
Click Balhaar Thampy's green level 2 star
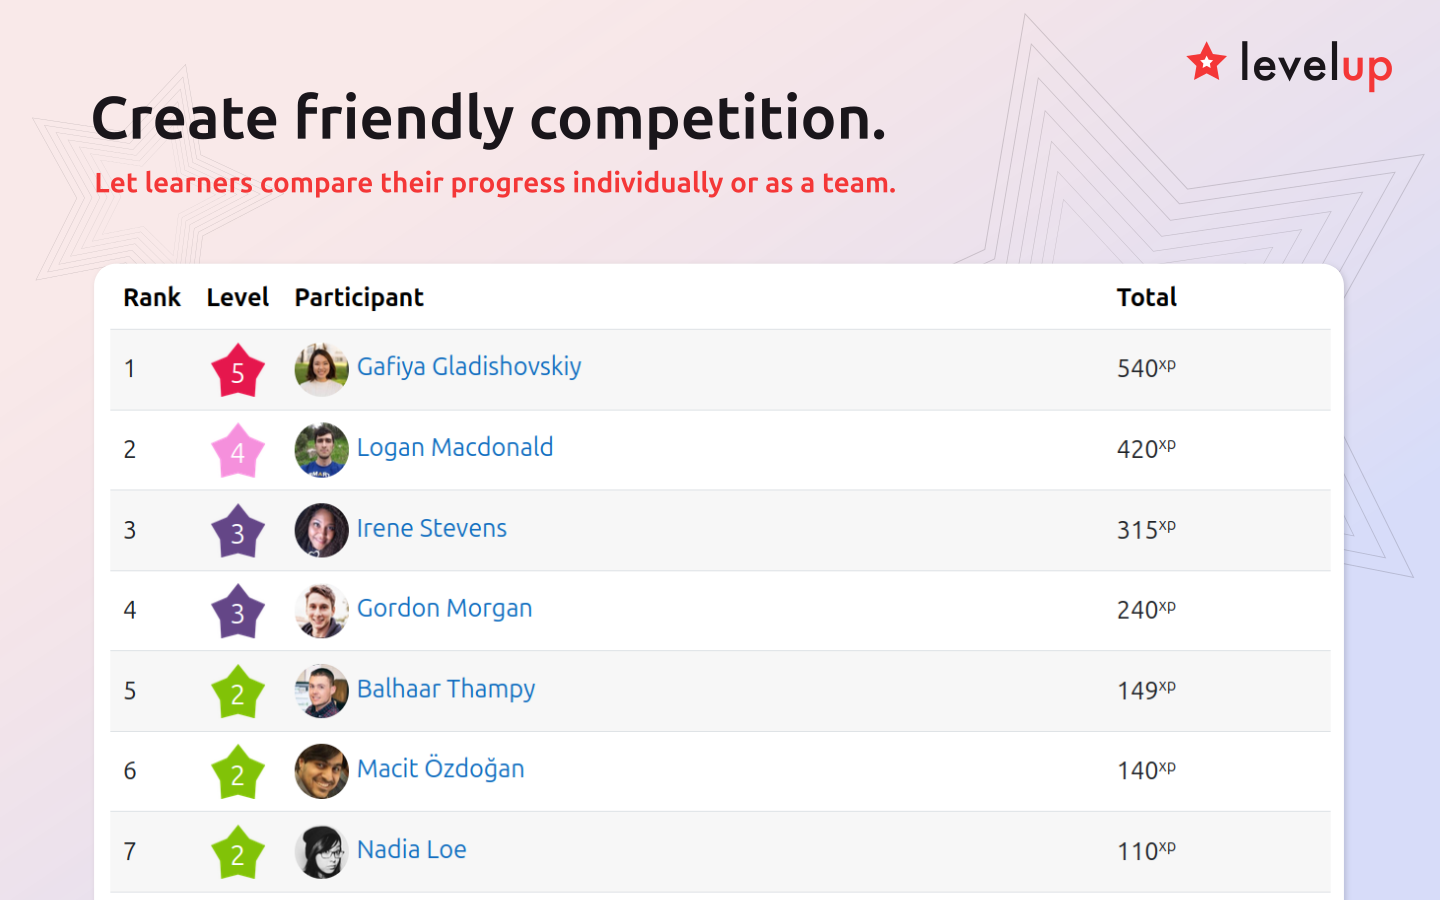(x=238, y=692)
